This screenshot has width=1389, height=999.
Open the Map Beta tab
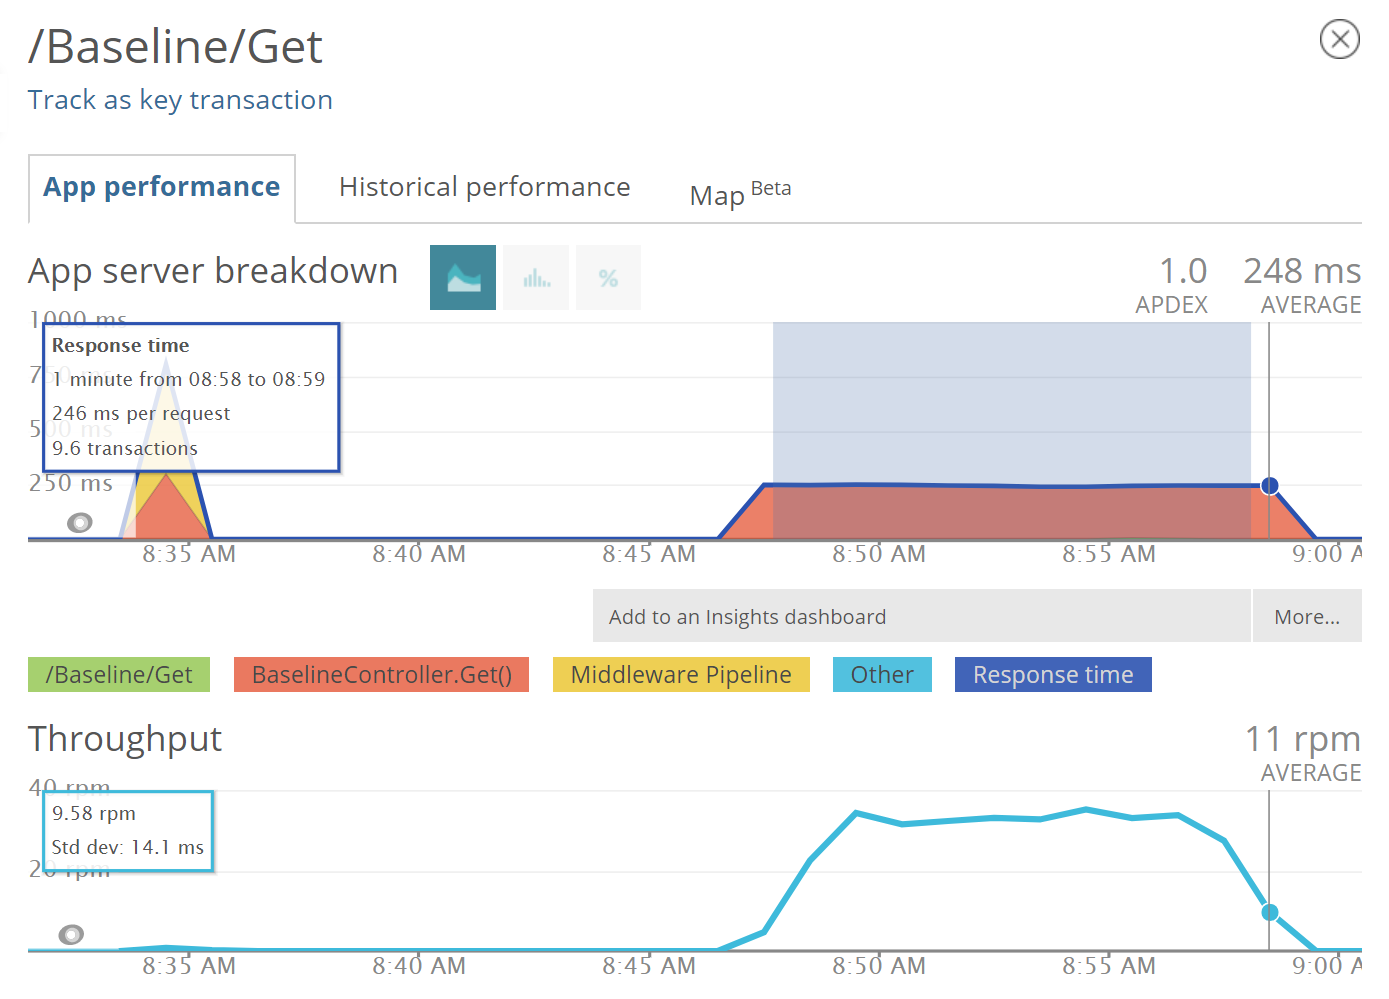click(x=740, y=193)
